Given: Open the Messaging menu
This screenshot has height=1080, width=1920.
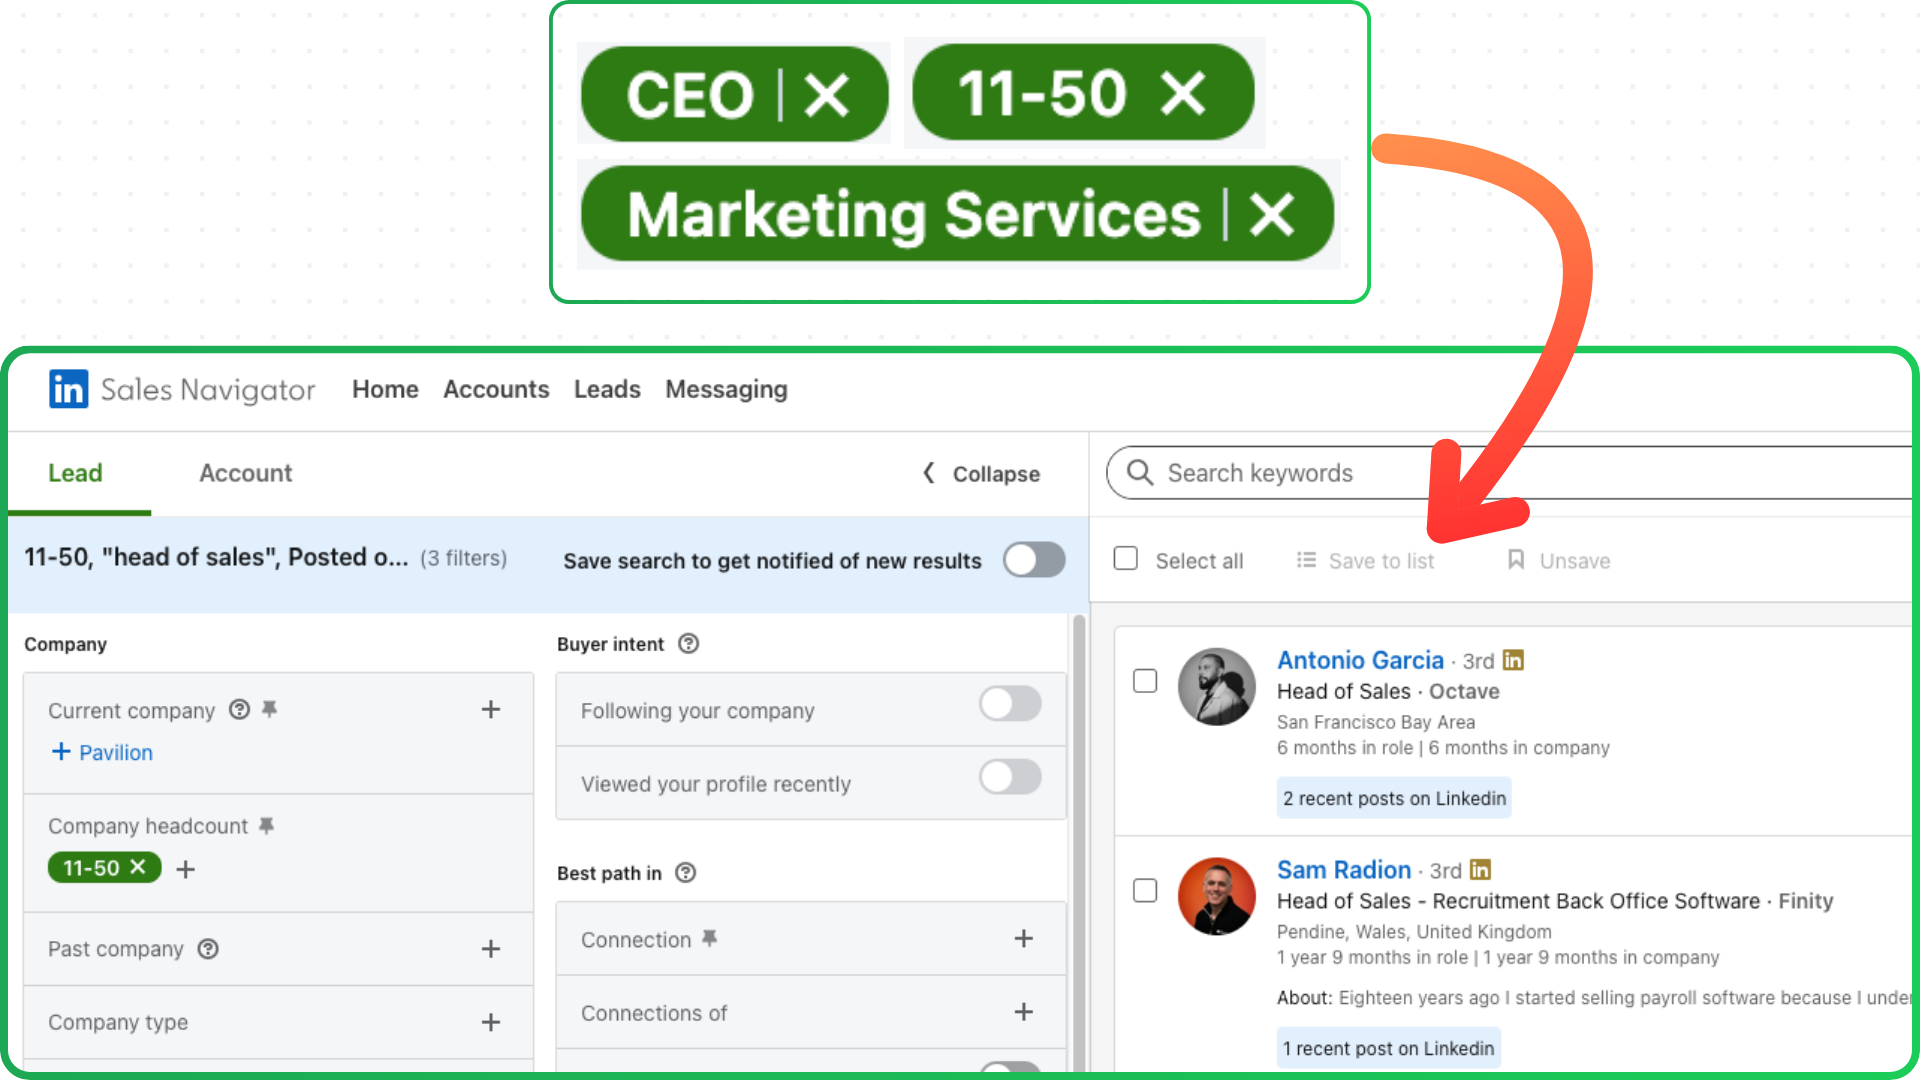Looking at the screenshot, I should (x=726, y=389).
